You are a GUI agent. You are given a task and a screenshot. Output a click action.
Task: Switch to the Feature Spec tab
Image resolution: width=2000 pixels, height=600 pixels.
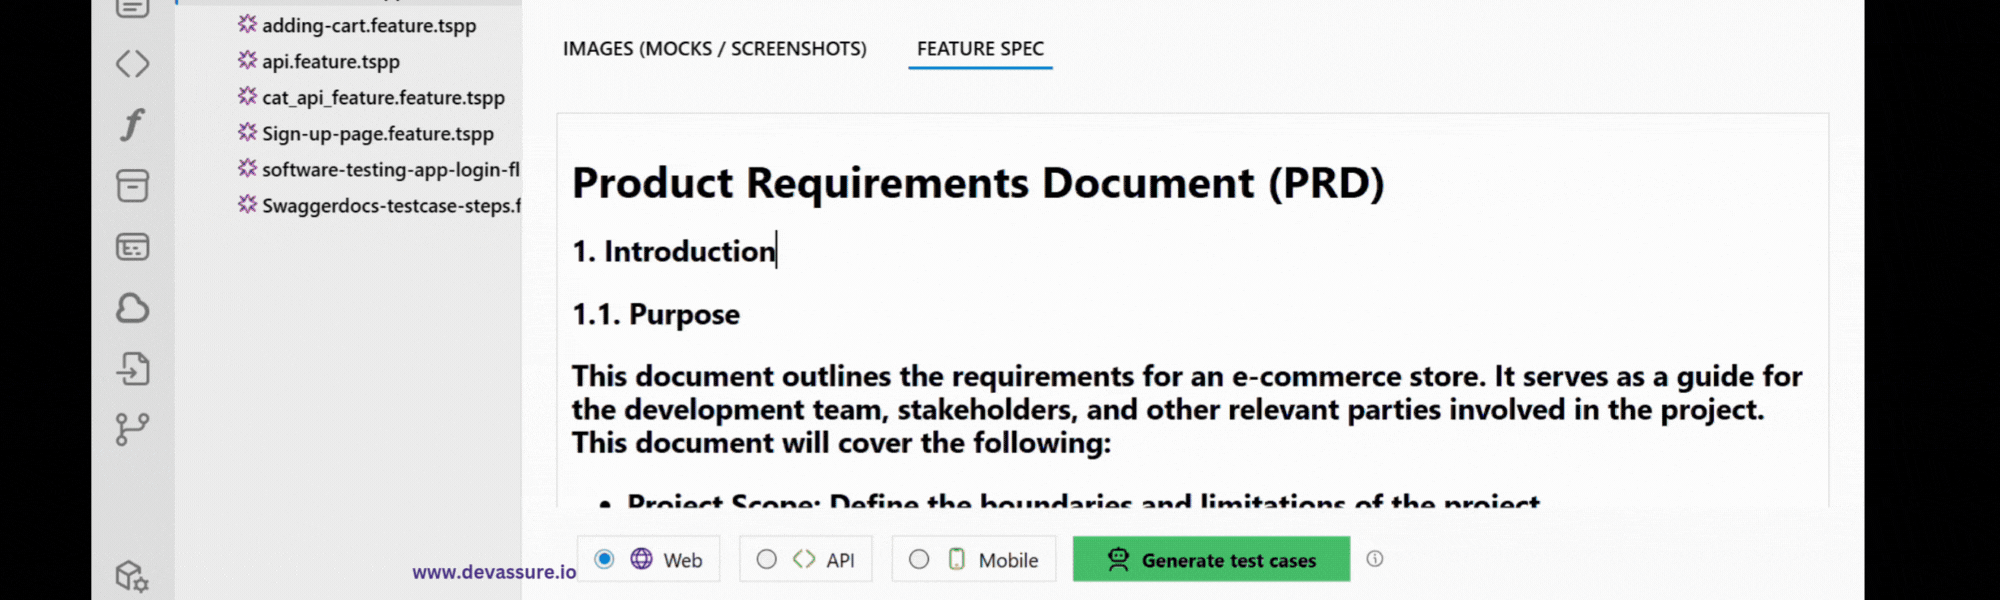[980, 48]
